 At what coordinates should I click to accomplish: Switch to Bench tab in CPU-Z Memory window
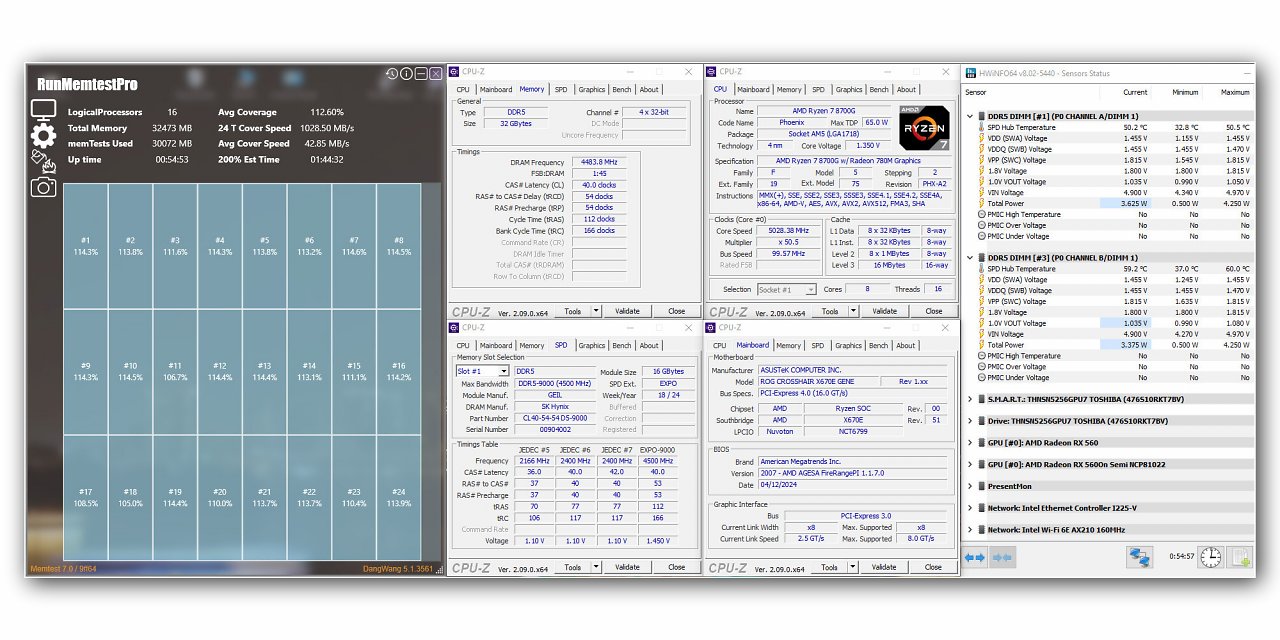621,89
